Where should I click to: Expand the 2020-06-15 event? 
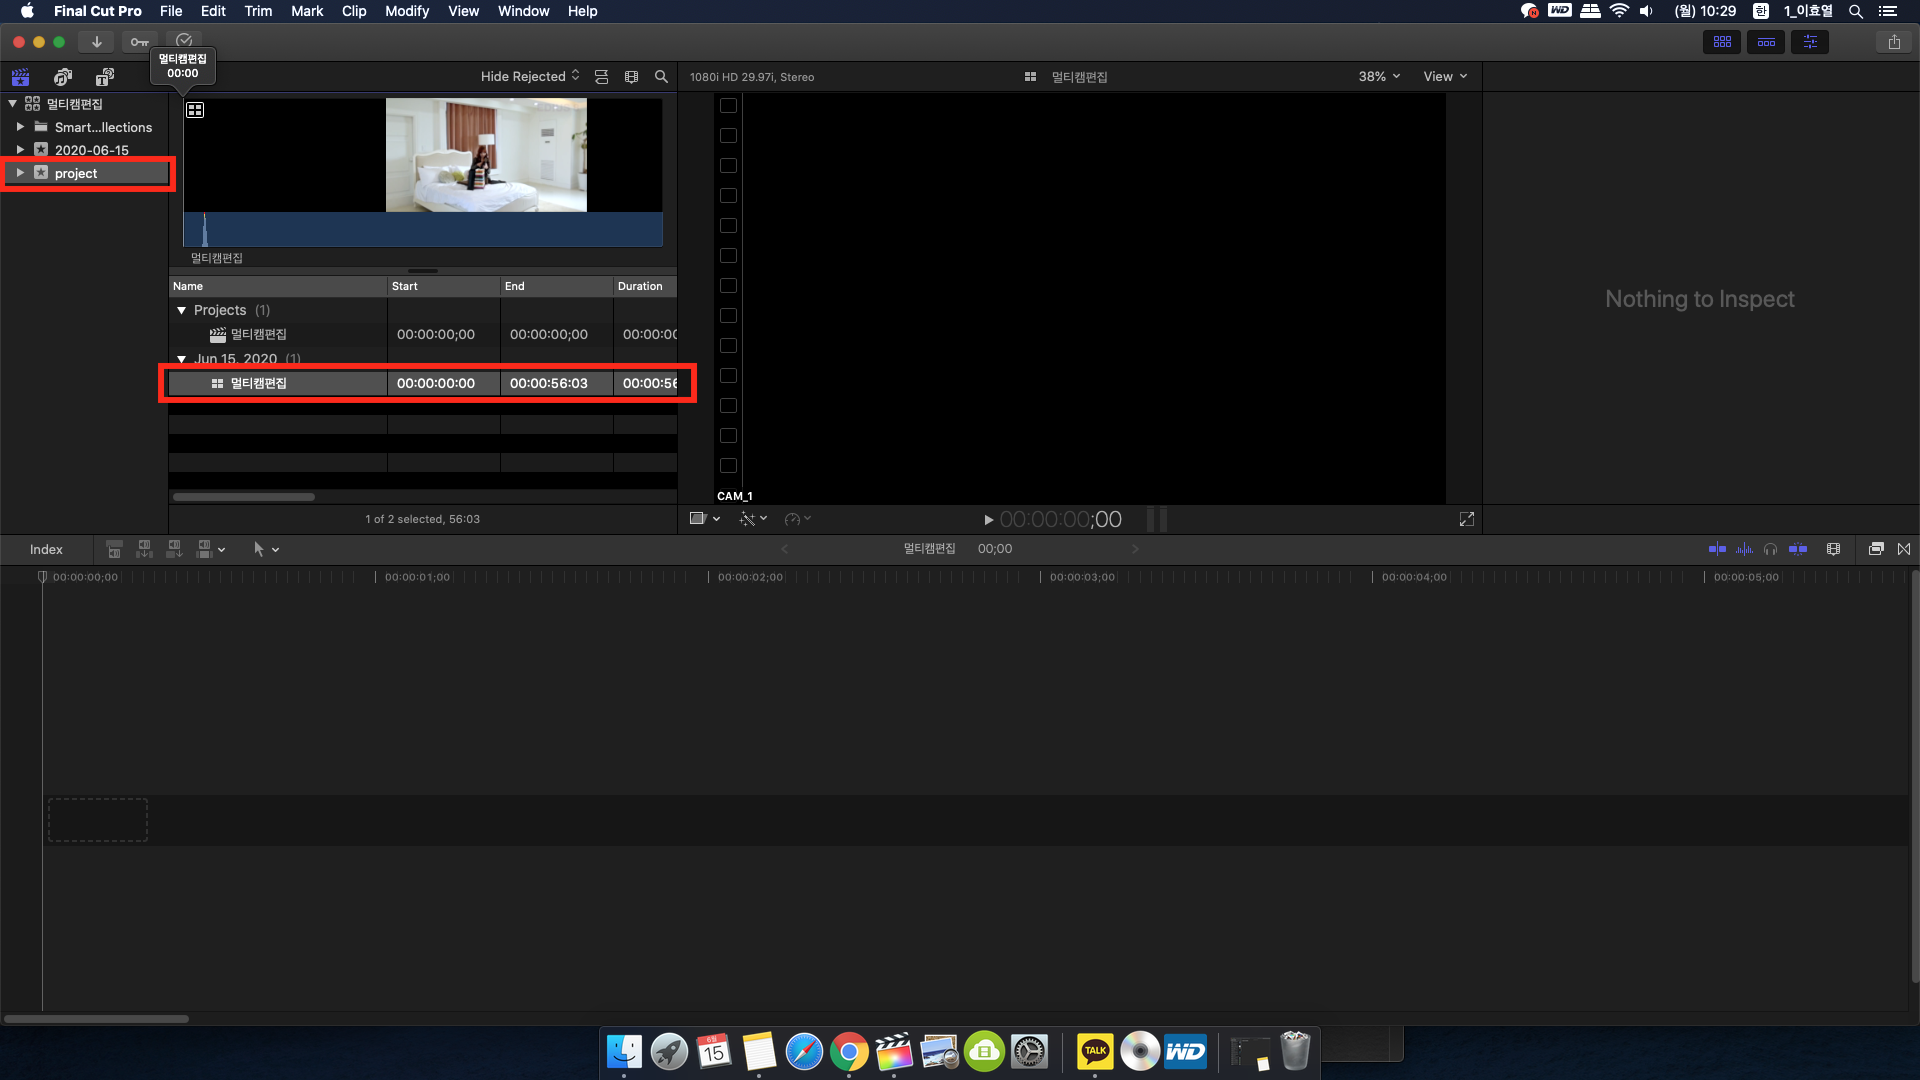[x=20, y=150]
